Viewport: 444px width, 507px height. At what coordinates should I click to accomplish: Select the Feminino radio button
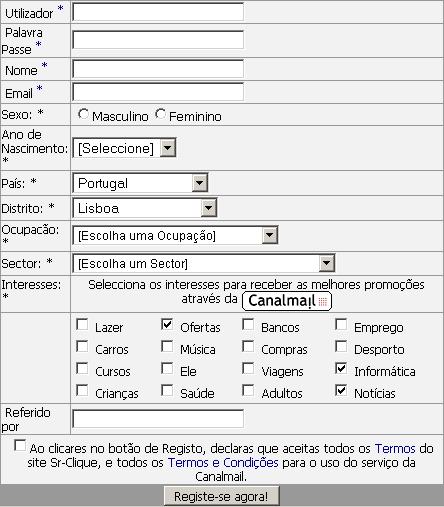160,114
